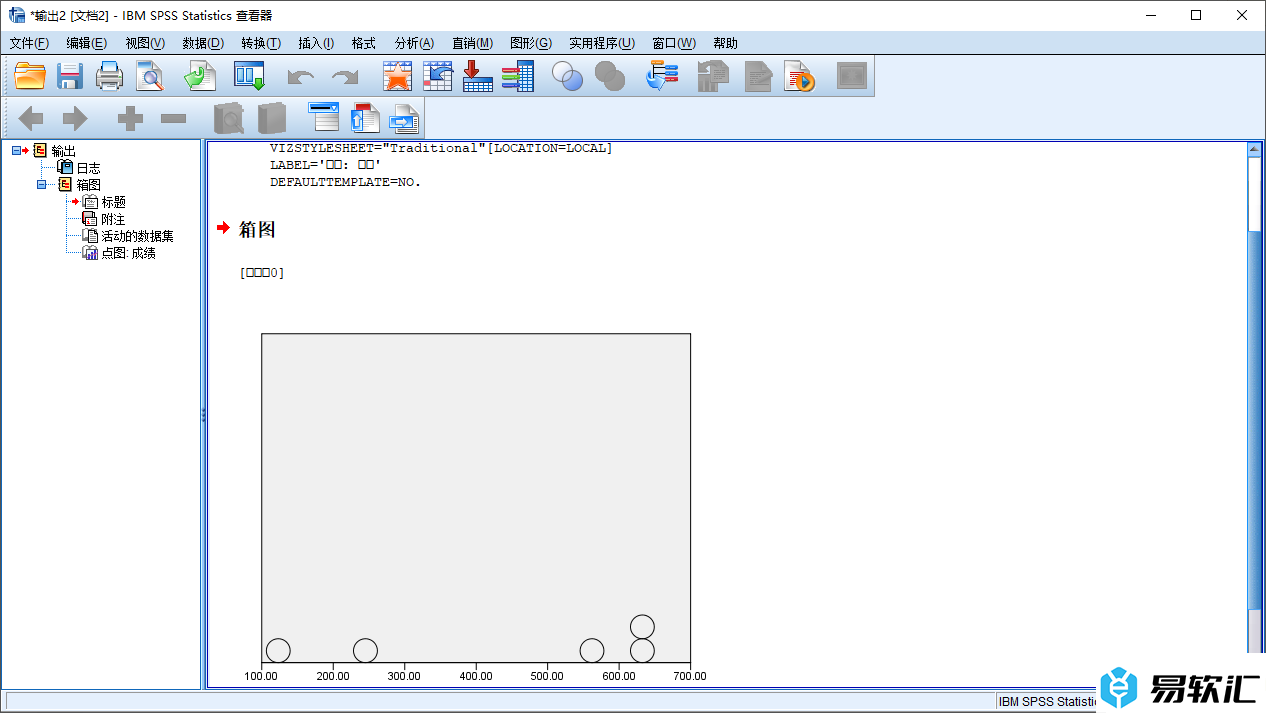This screenshot has width=1266, height=713.
Task: Recall recent dialogs via the toolbar icon
Action: pos(248,76)
